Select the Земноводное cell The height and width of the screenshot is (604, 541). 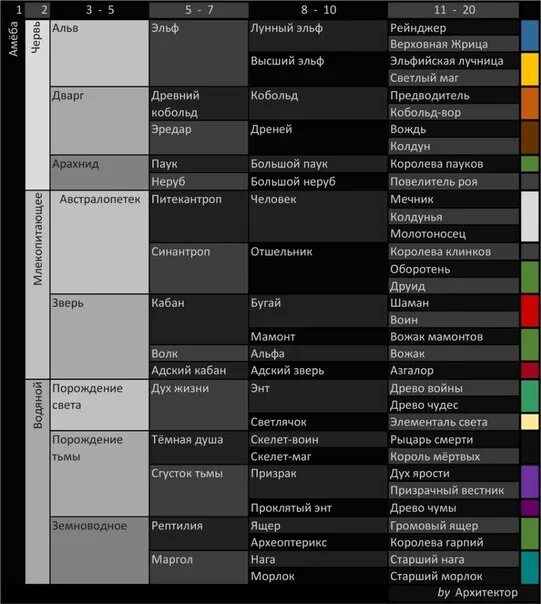point(99,551)
